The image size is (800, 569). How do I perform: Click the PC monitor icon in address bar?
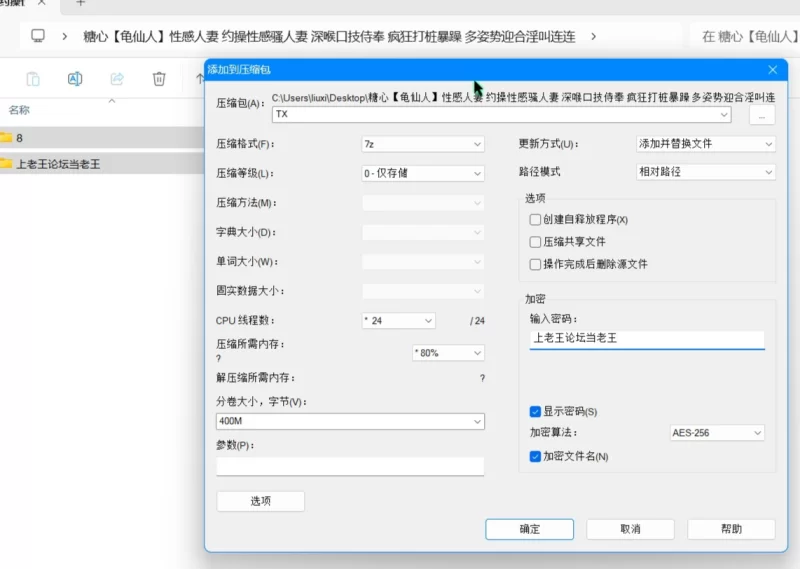coord(38,36)
